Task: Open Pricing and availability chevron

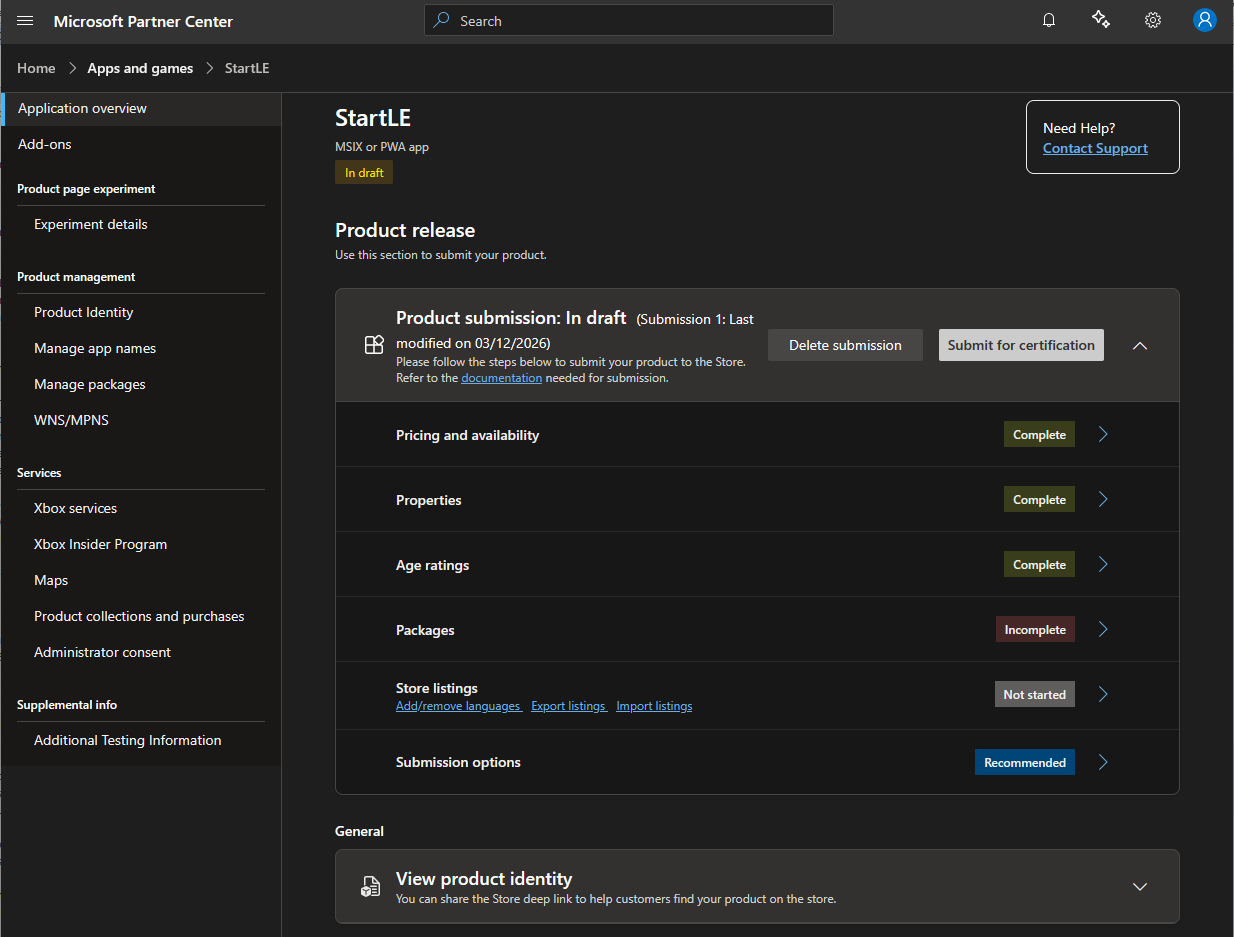Action: (x=1103, y=434)
